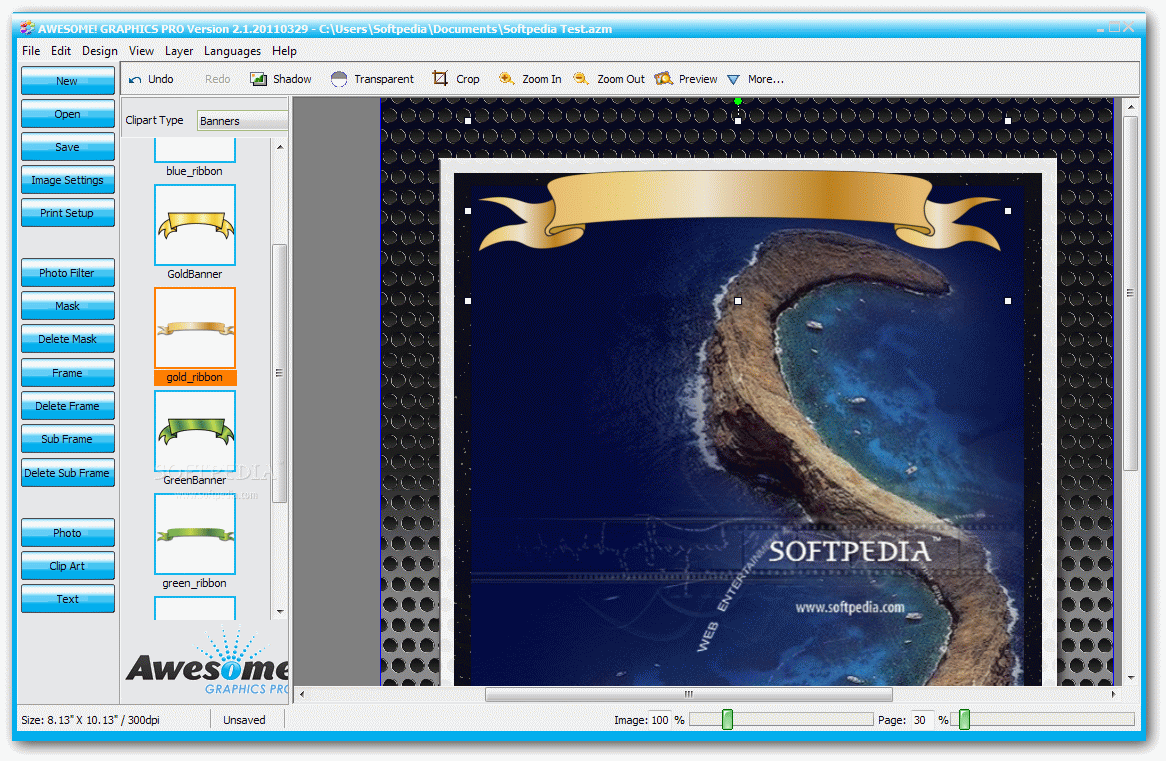Click the Undo arrow icon
This screenshot has width=1166, height=761.
[135, 80]
